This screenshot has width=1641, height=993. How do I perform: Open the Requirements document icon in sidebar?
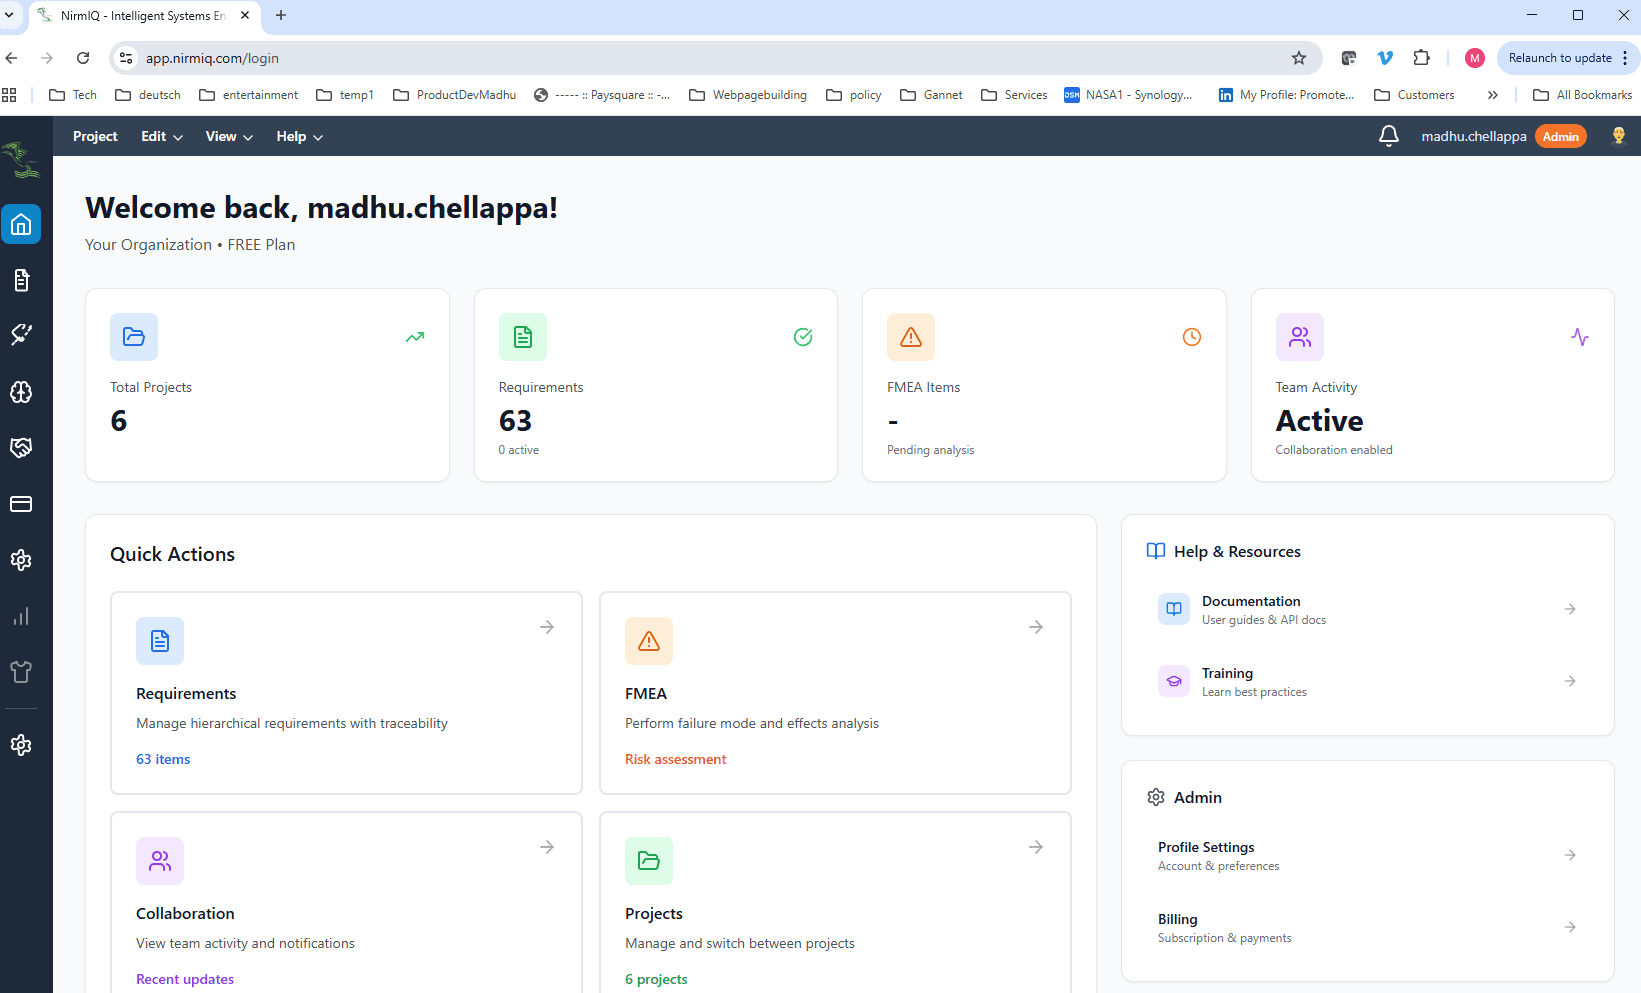[x=21, y=280]
